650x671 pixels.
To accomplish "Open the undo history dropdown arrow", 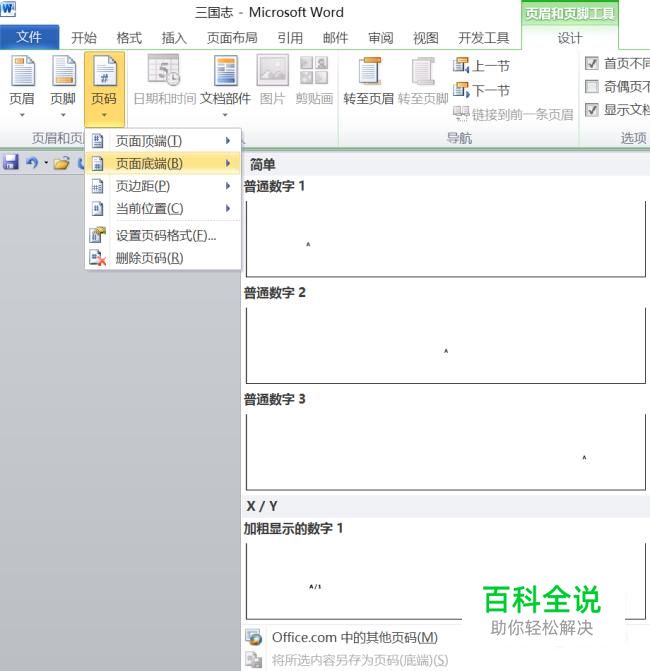I will [46, 163].
